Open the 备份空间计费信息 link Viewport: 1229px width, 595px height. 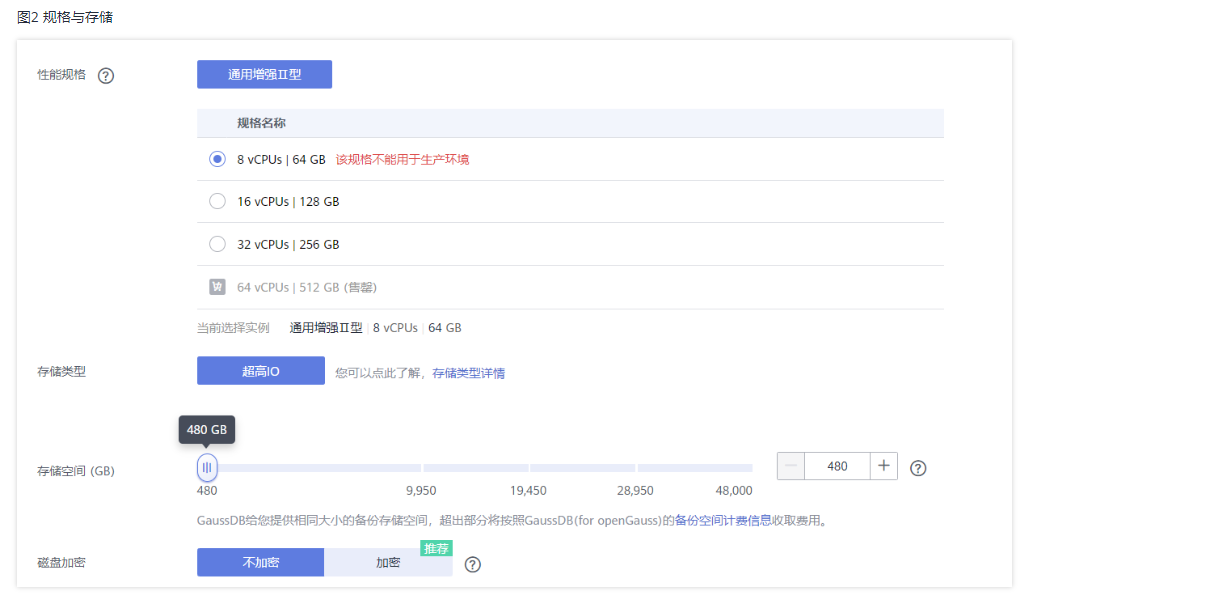723,521
